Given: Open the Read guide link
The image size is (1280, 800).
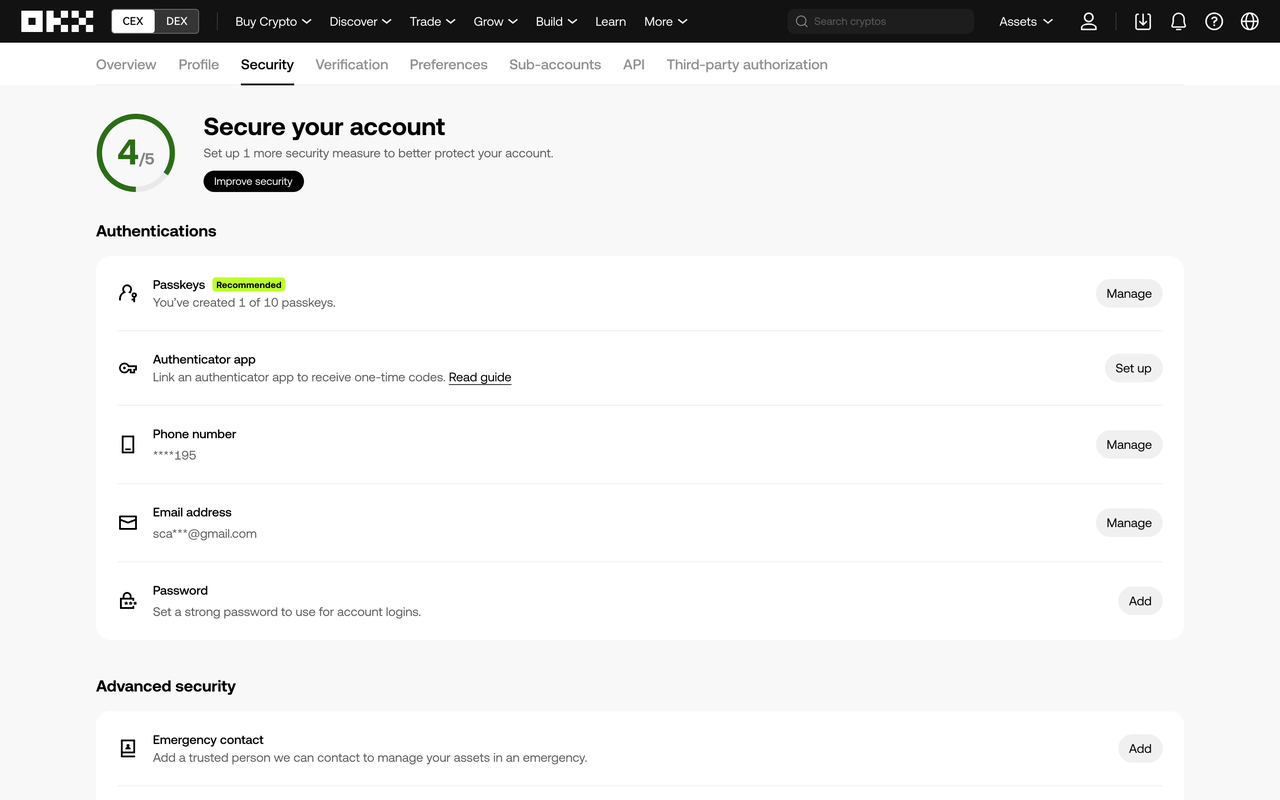Looking at the screenshot, I should coord(480,377).
